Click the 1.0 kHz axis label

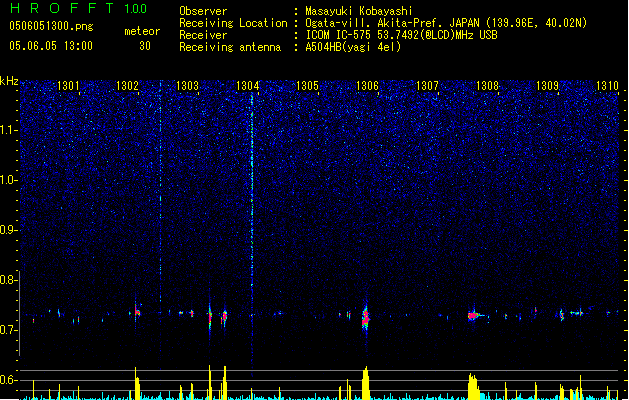pyautogui.click(x=8, y=180)
